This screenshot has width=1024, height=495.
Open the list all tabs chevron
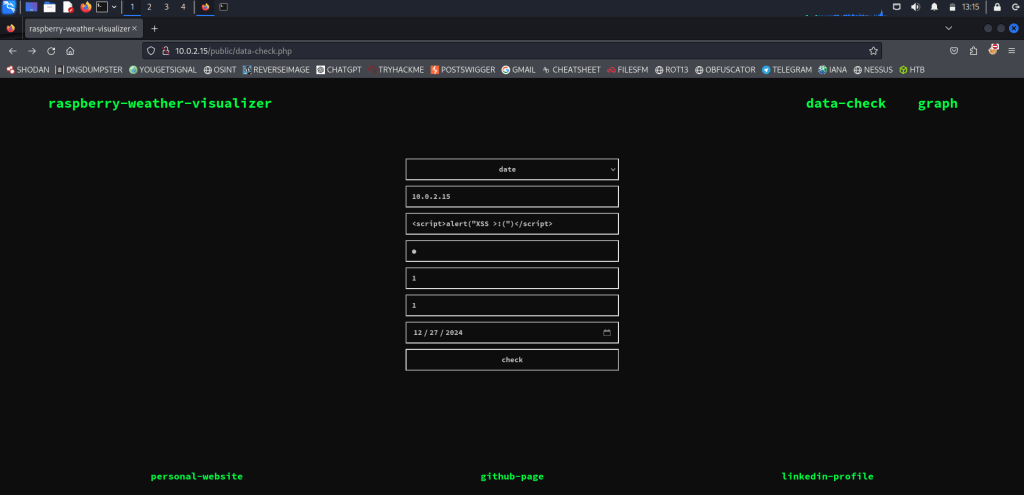pos(949,28)
